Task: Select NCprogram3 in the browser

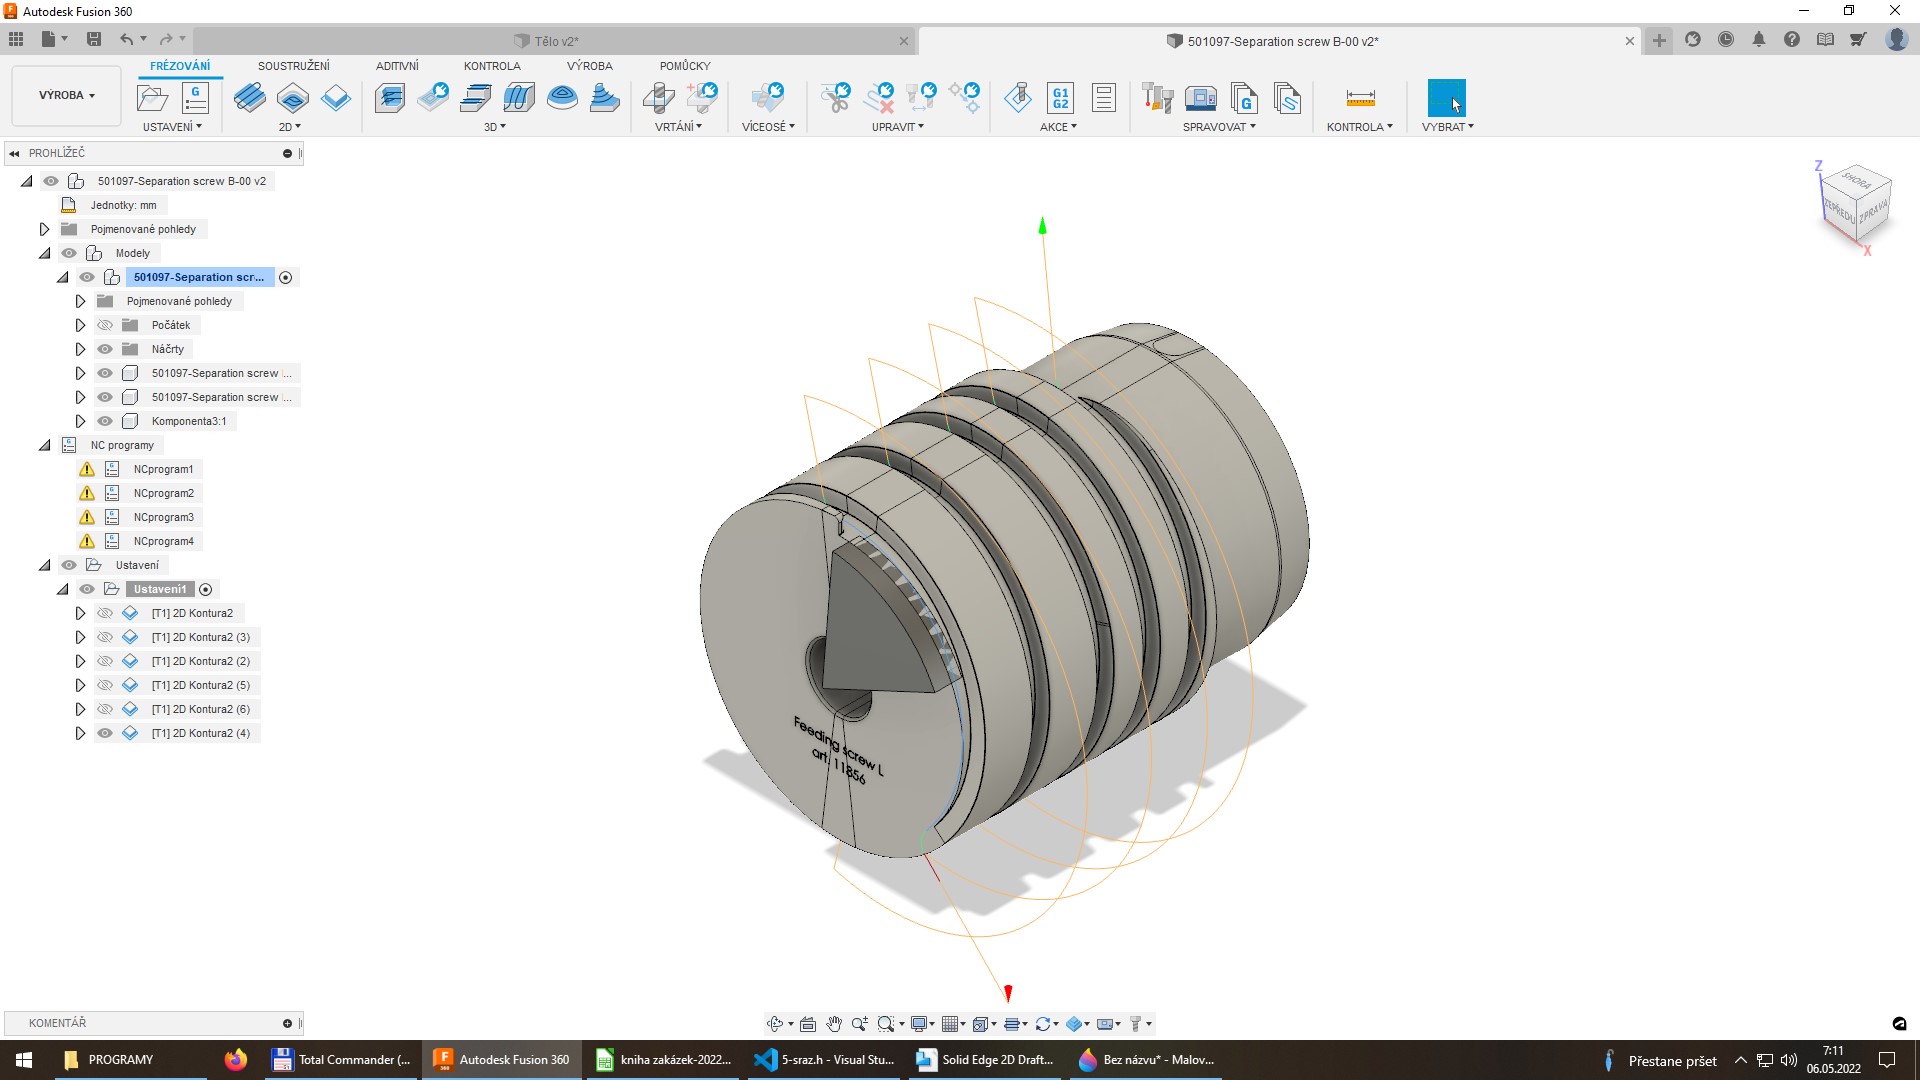Action: click(x=163, y=517)
